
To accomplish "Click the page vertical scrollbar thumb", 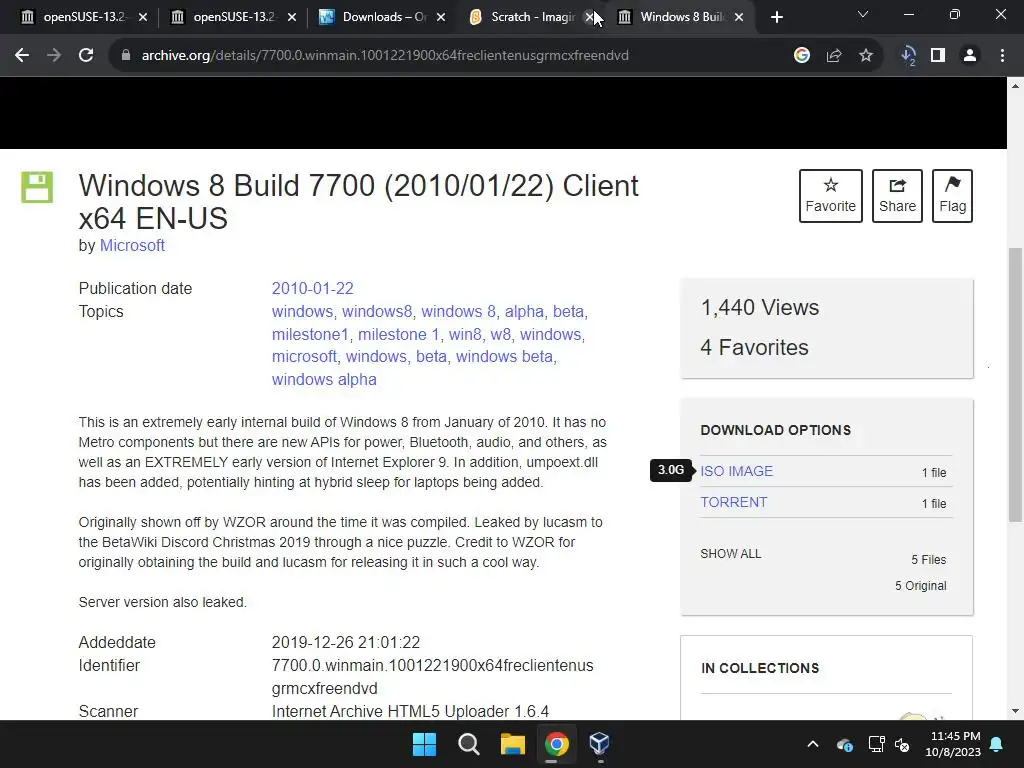I will [x=1015, y=384].
